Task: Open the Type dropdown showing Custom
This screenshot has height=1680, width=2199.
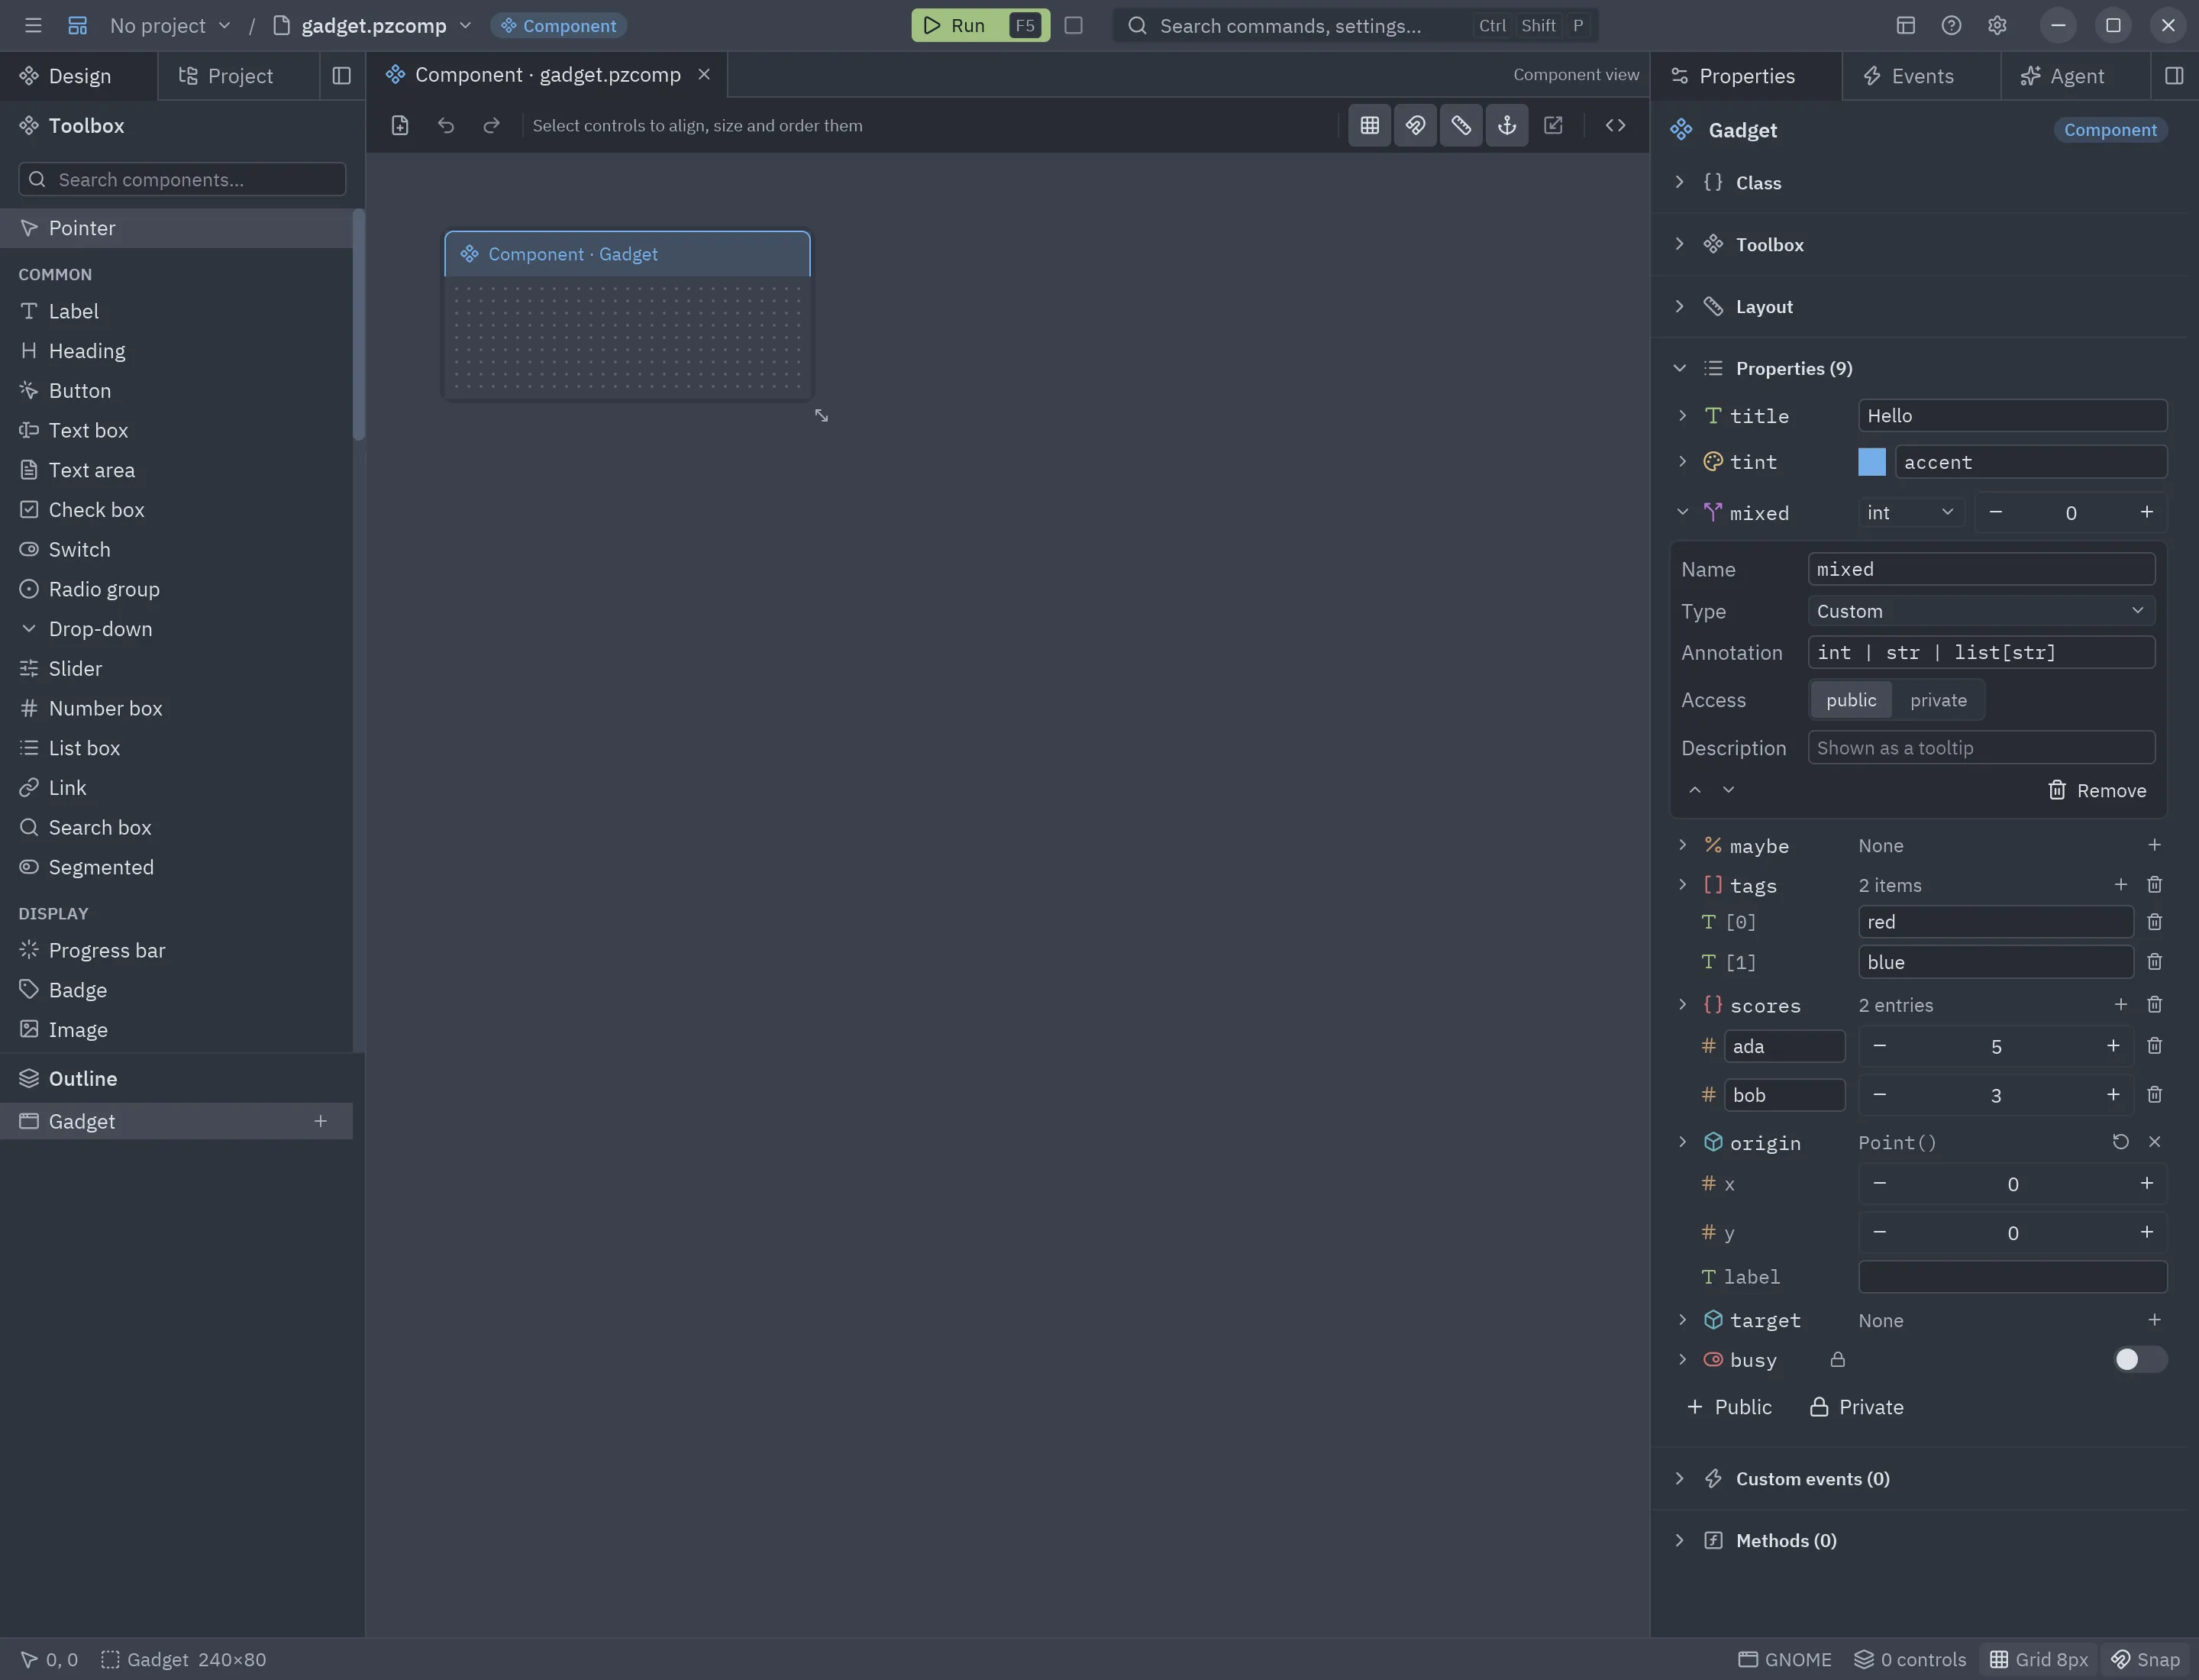Action: (1980, 611)
